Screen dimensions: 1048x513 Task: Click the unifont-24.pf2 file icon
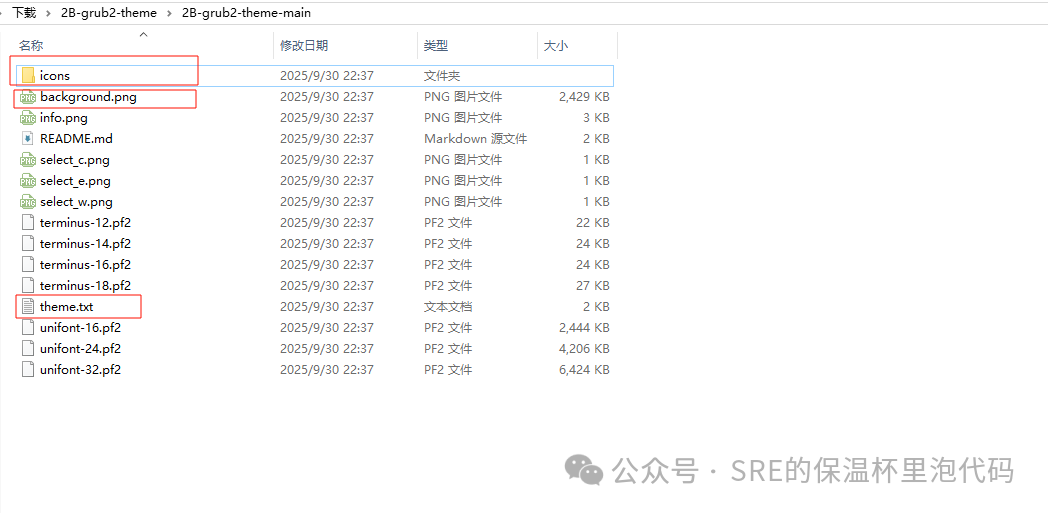click(27, 349)
